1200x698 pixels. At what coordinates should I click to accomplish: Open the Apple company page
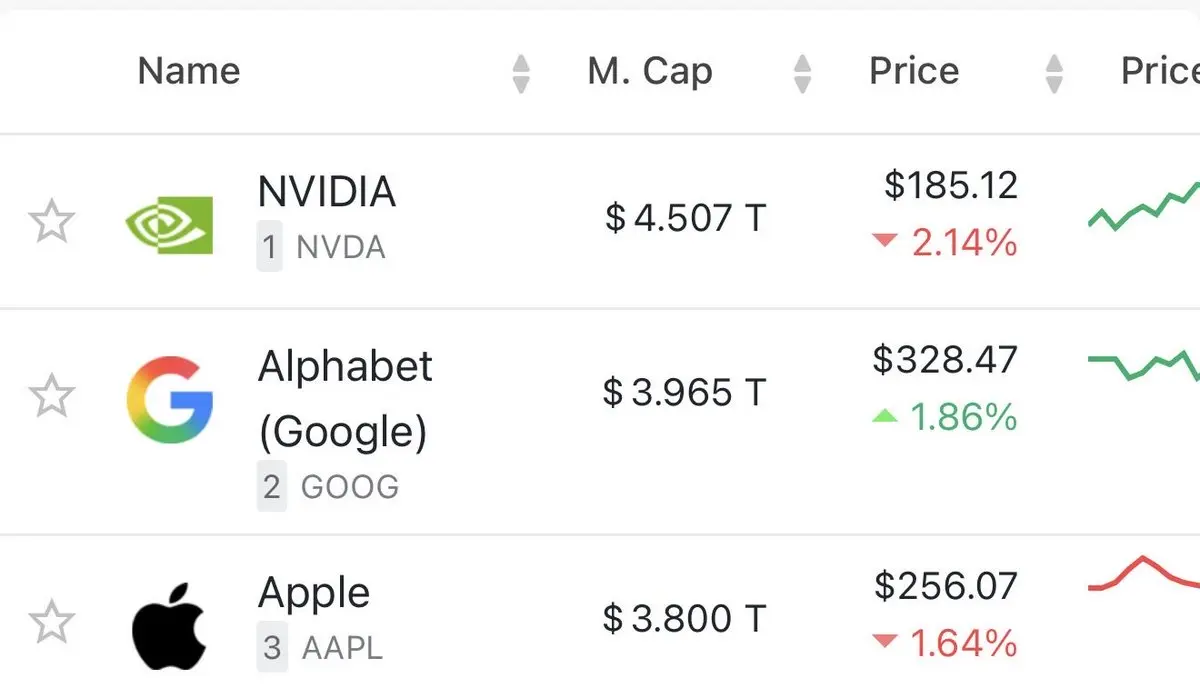tap(314, 594)
